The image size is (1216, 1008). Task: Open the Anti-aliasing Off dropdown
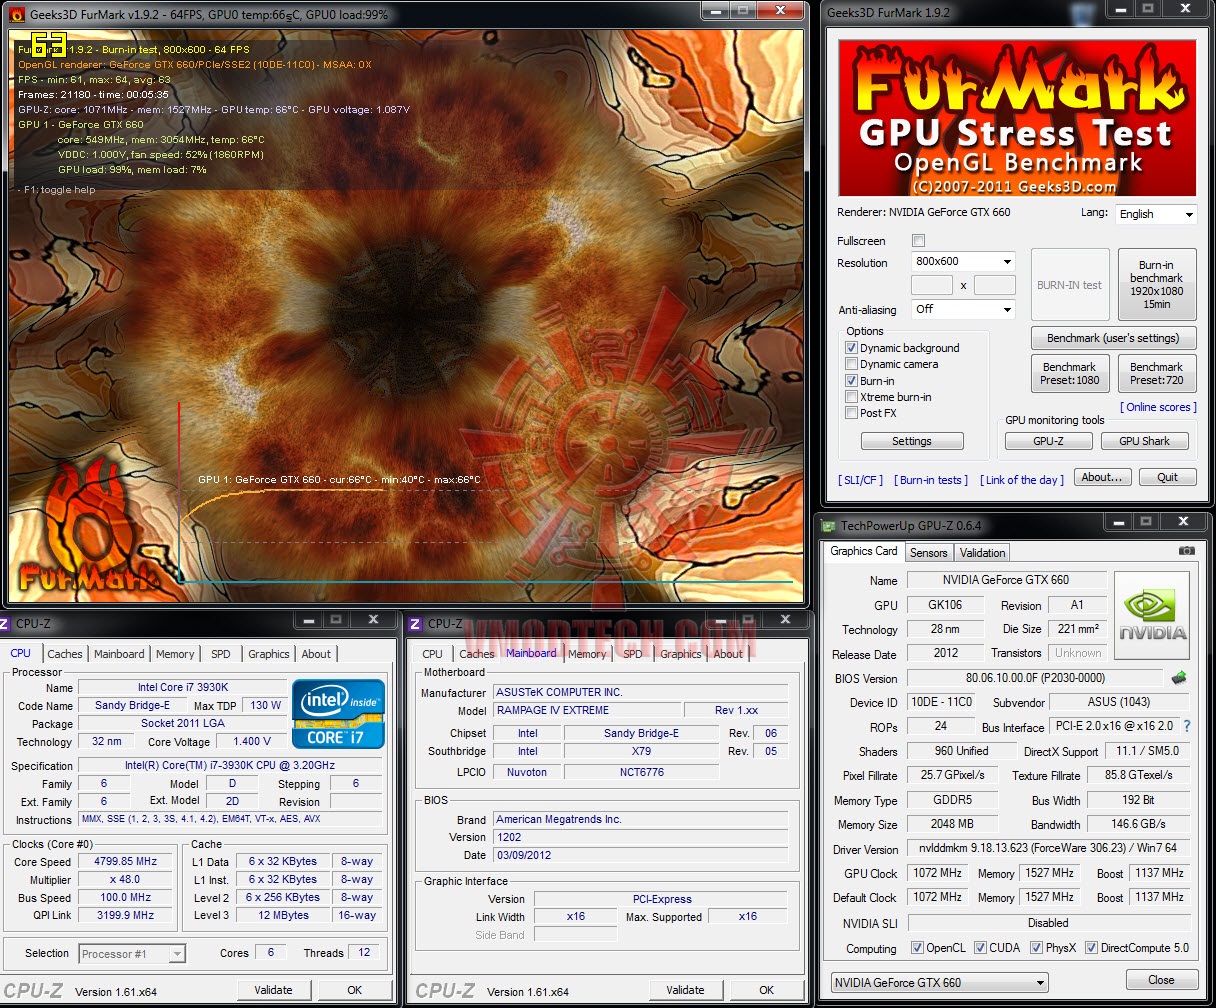[x=964, y=309]
